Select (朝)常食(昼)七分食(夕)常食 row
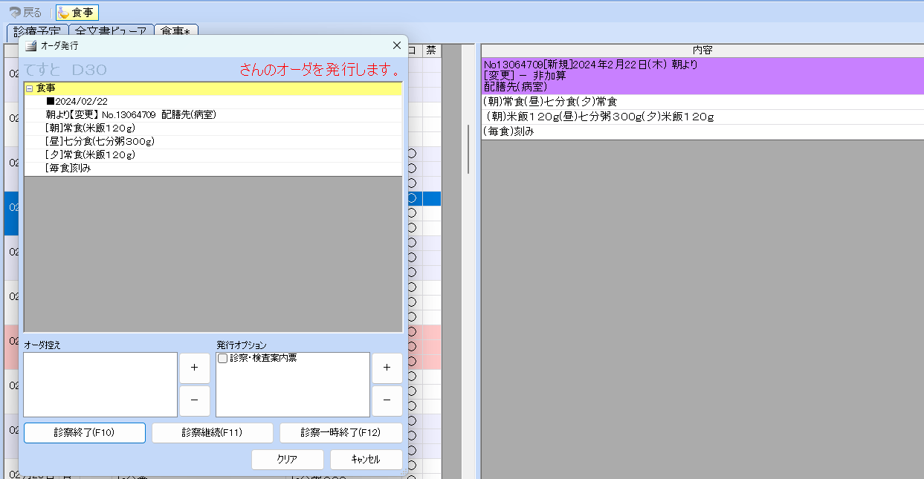 [x=702, y=101]
